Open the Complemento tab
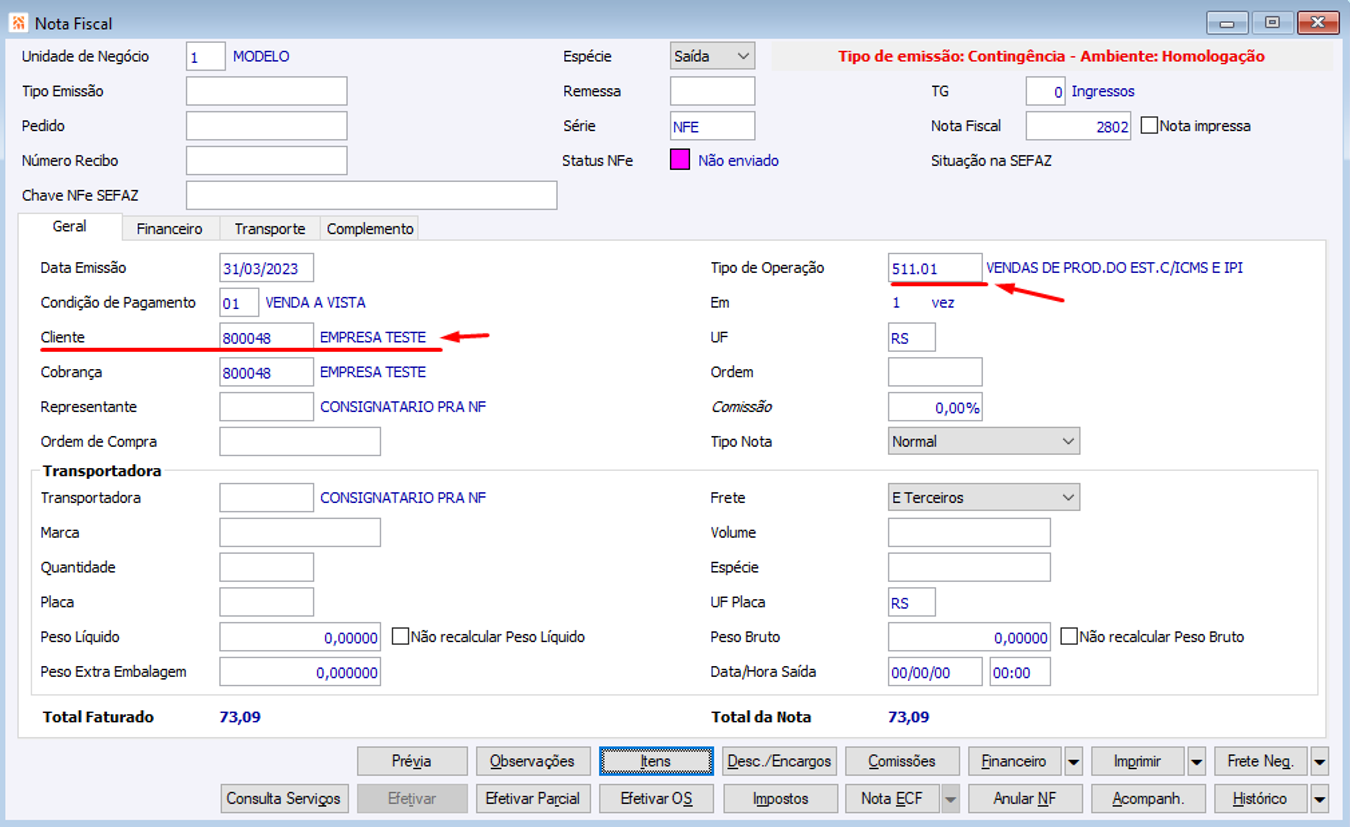 pos(370,229)
